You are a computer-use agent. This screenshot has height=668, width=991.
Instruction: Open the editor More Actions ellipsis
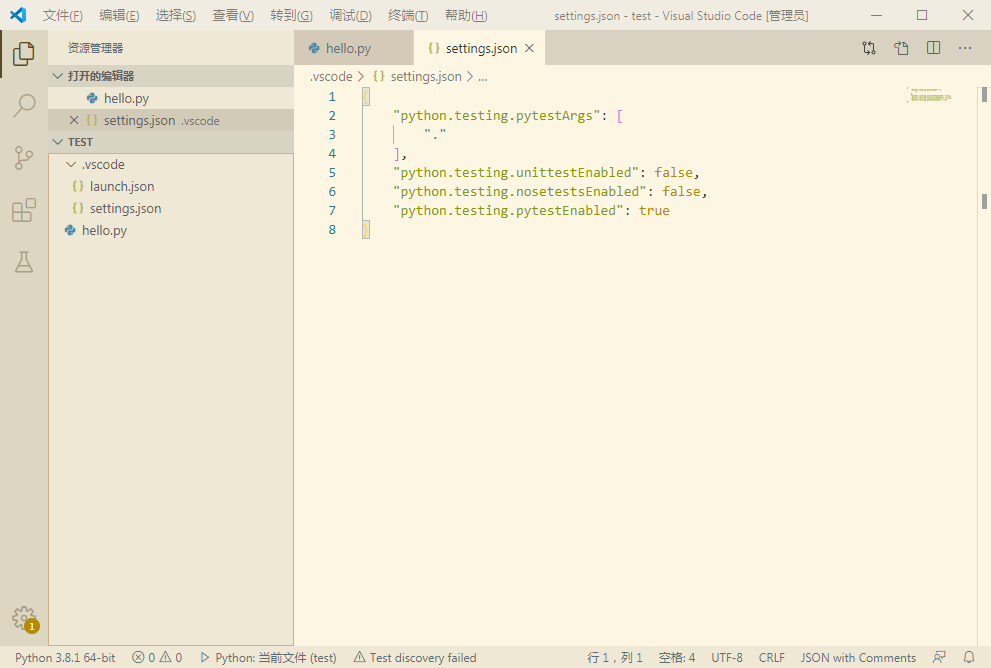pyautogui.click(x=965, y=48)
